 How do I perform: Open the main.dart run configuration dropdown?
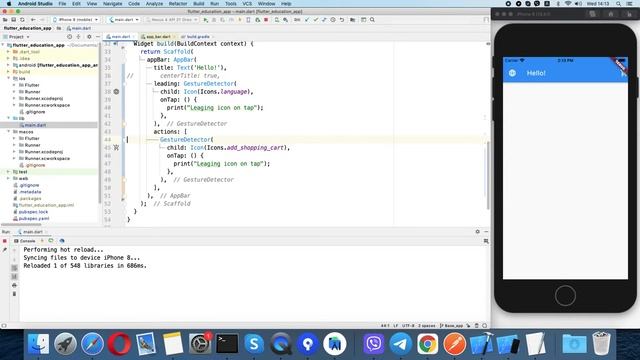pos(124,20)
